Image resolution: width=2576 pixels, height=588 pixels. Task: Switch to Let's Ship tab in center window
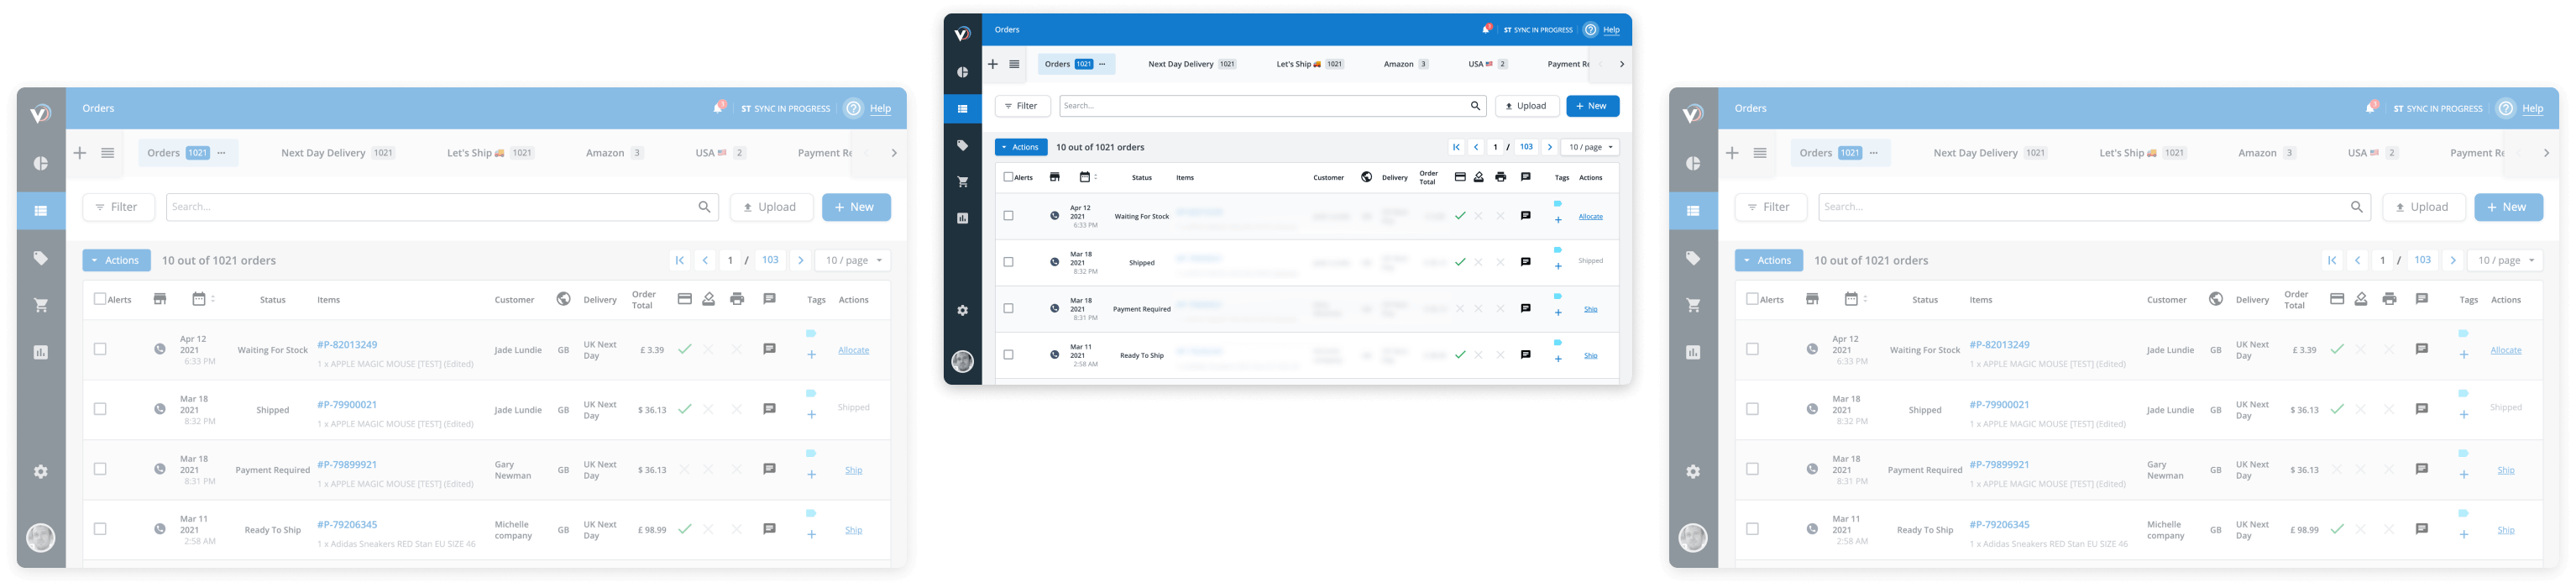(x=1310, y=64)
